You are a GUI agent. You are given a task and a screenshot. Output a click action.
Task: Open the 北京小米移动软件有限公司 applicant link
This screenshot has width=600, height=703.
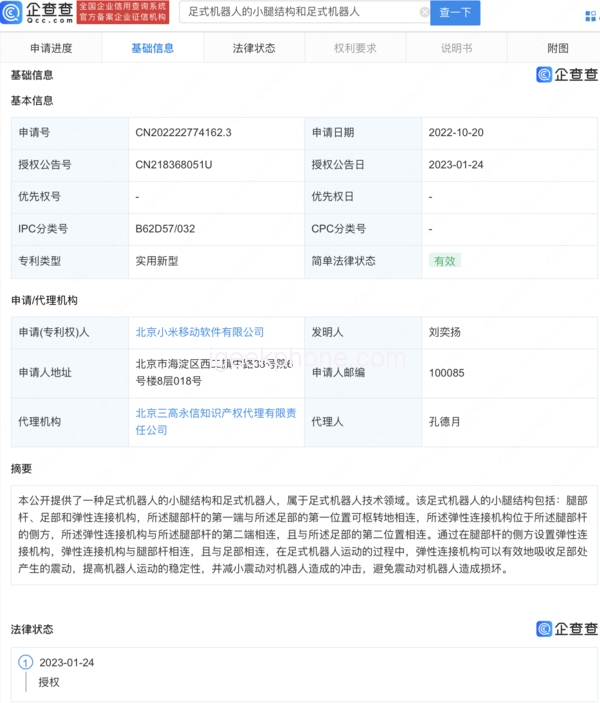pyautogui.click(x=200, y=332)
